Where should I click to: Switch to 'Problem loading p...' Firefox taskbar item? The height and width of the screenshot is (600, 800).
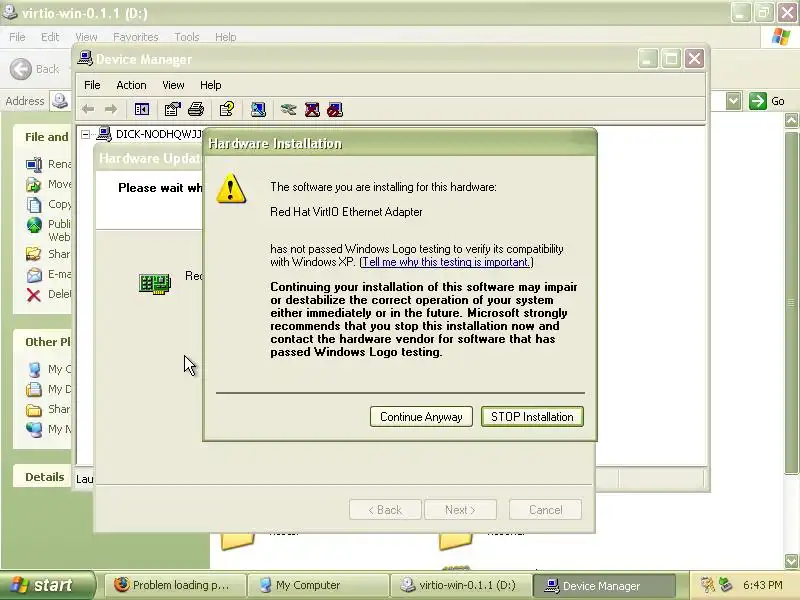176,585
